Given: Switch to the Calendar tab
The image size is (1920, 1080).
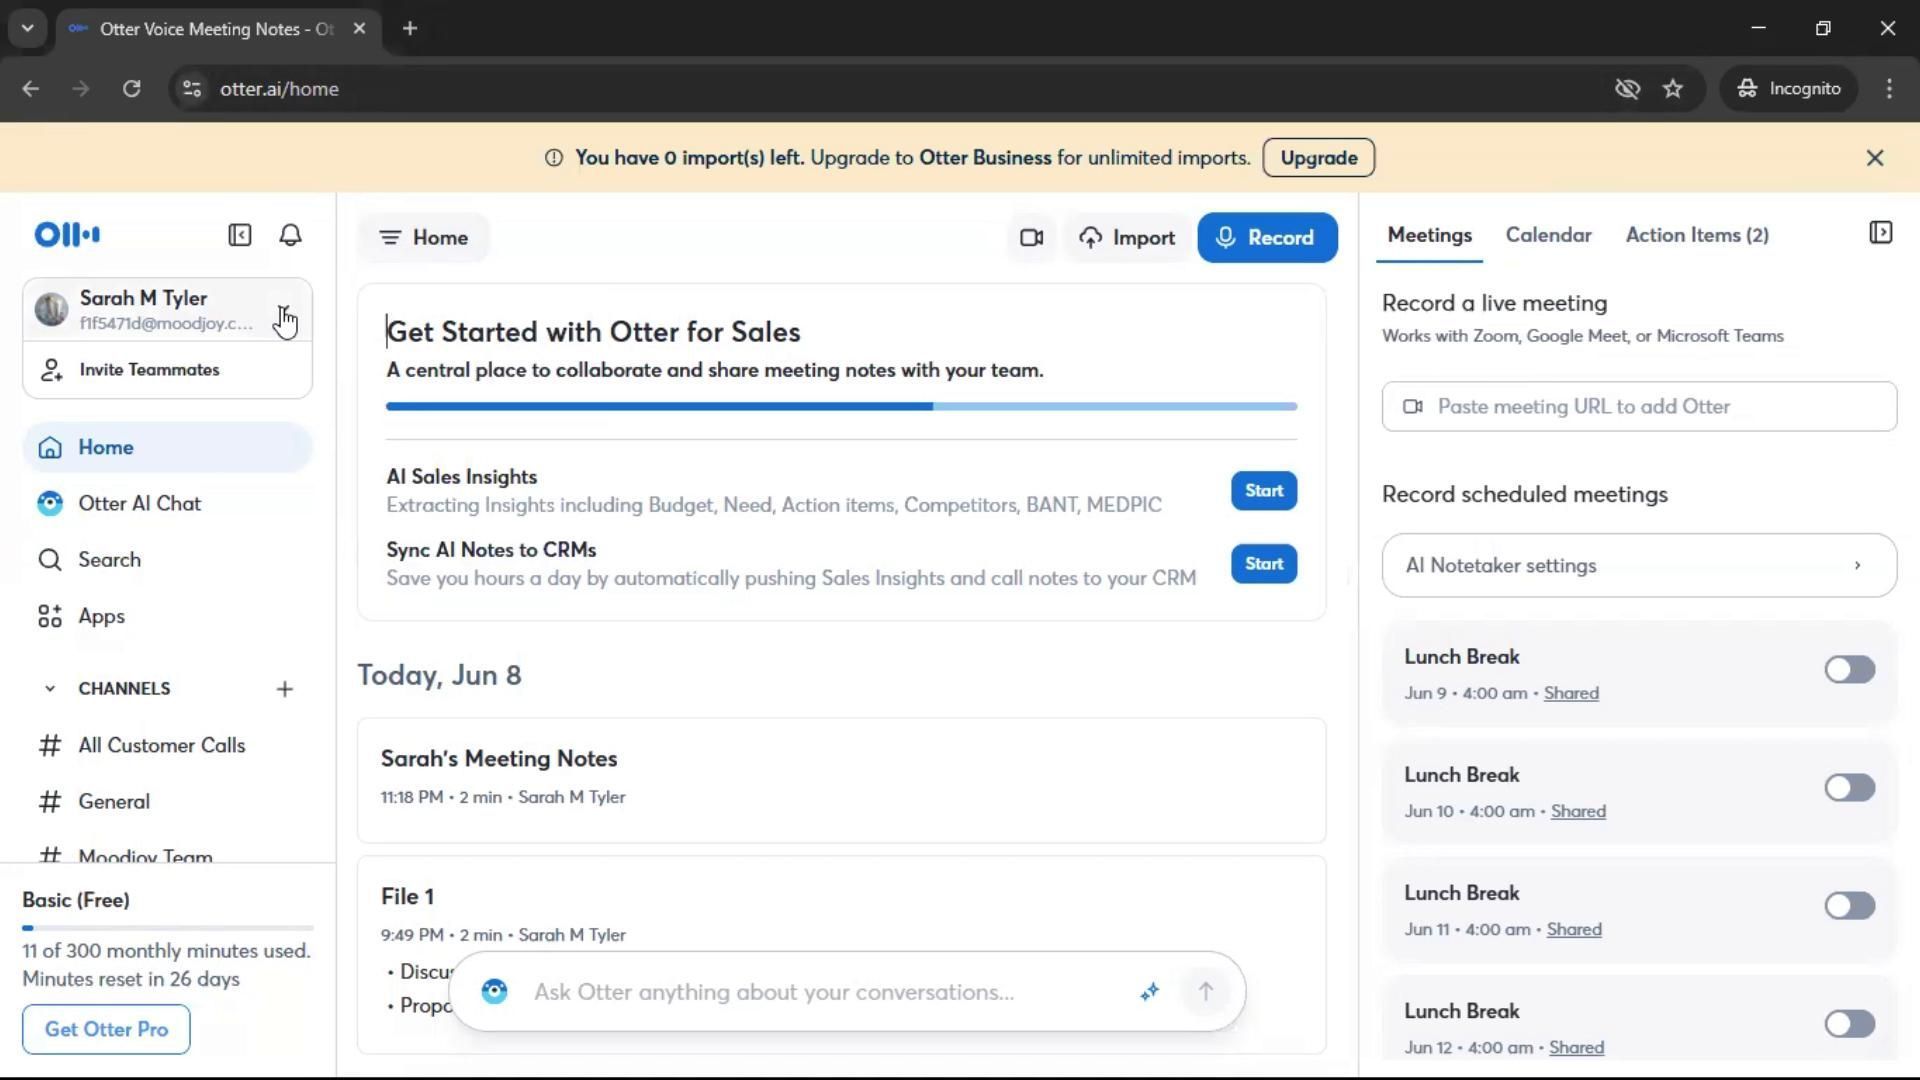Looking at the screenshot, I should coord(1548,235).
